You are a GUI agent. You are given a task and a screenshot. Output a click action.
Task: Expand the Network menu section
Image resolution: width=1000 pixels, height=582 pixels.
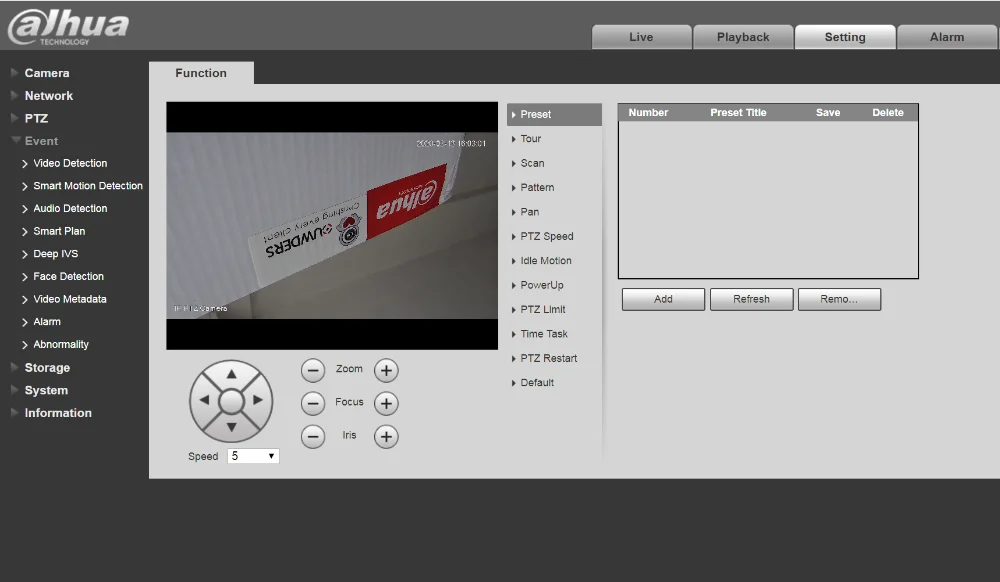tap(48, 96)
